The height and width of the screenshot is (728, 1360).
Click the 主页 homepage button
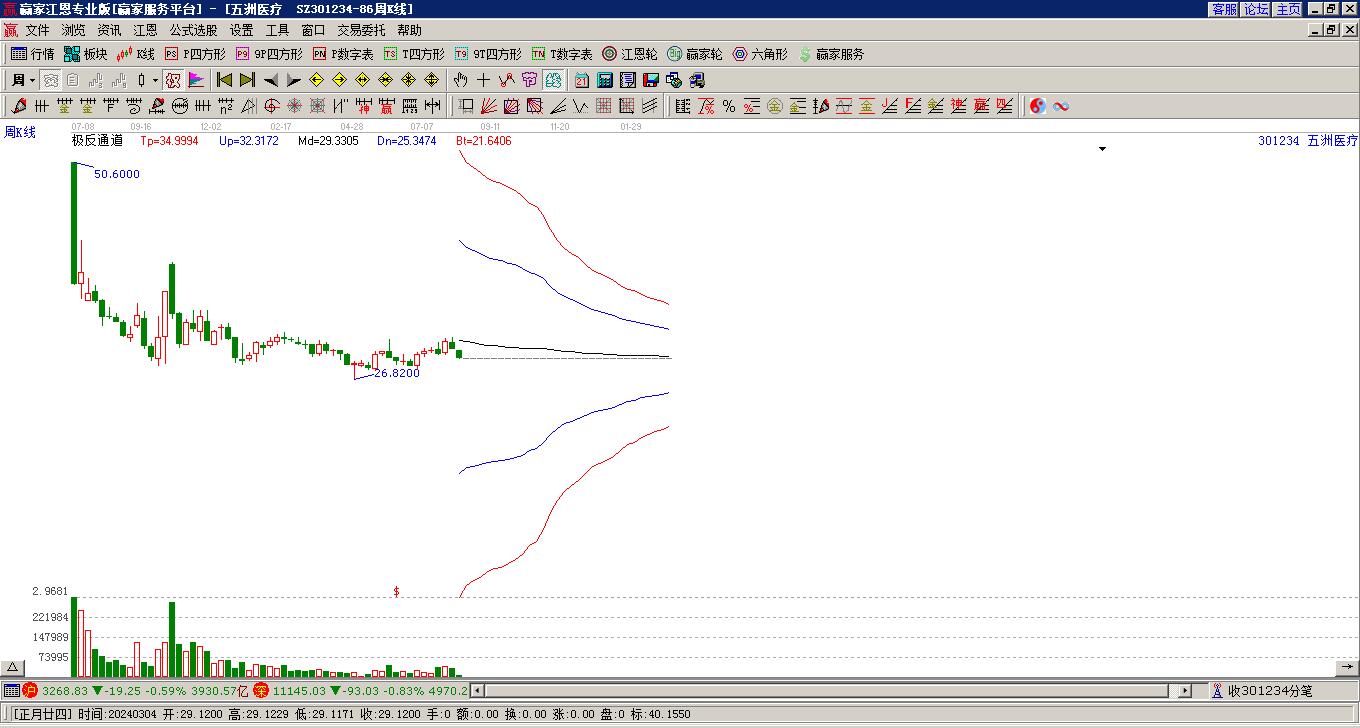[1288, 9]
